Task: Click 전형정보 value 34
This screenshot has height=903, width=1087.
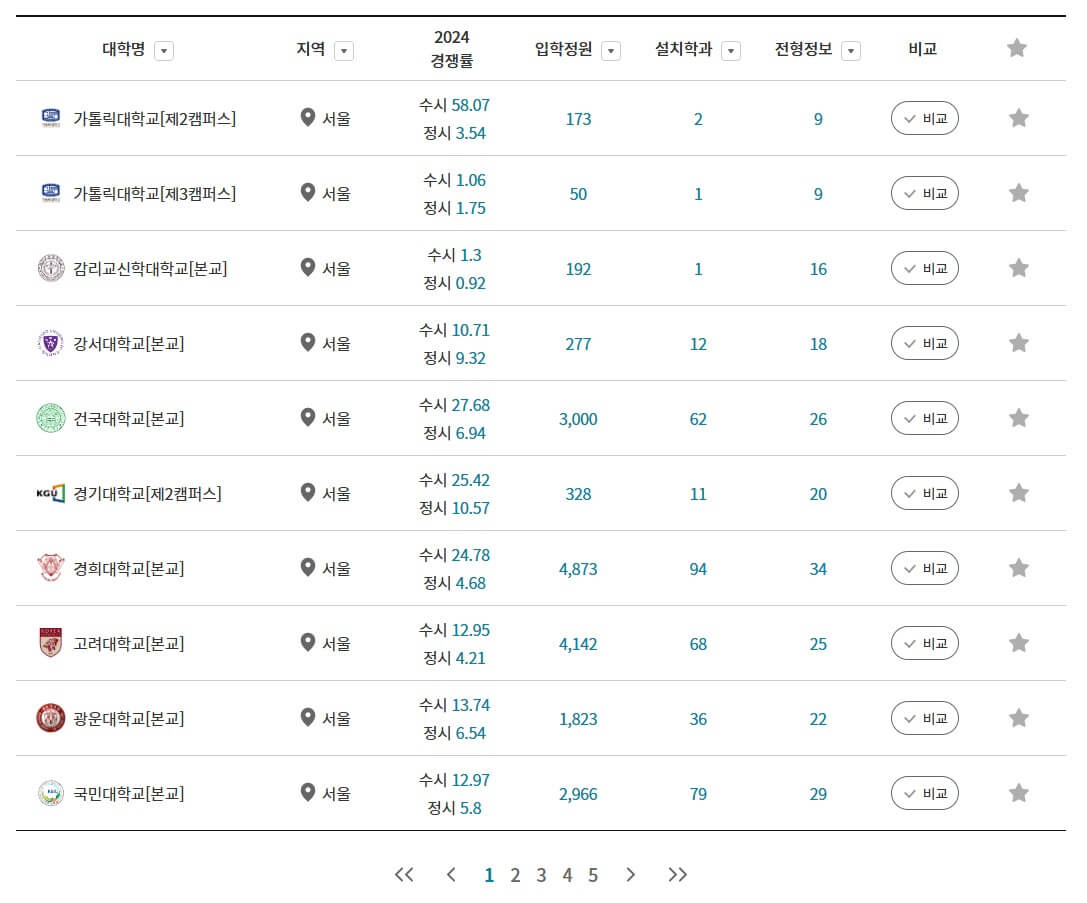Action: pyautogui.click(x=818, y=569)
